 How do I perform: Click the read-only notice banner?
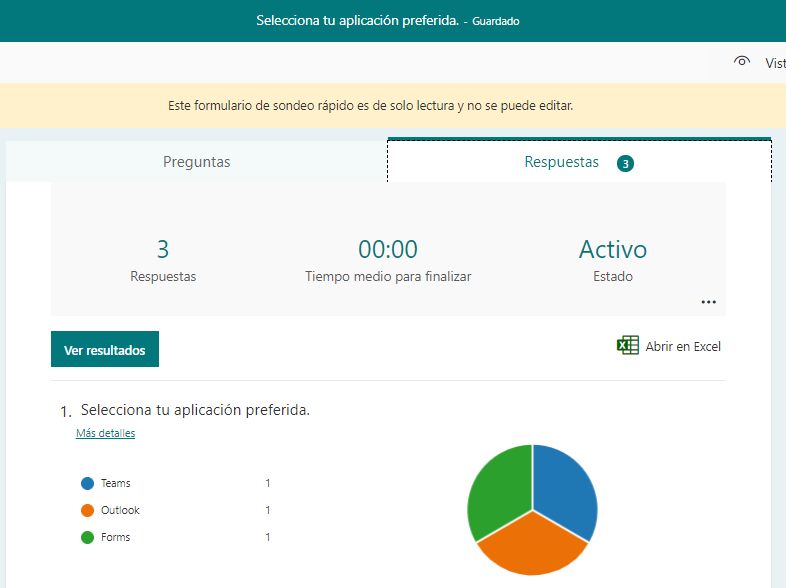point(370,105)
